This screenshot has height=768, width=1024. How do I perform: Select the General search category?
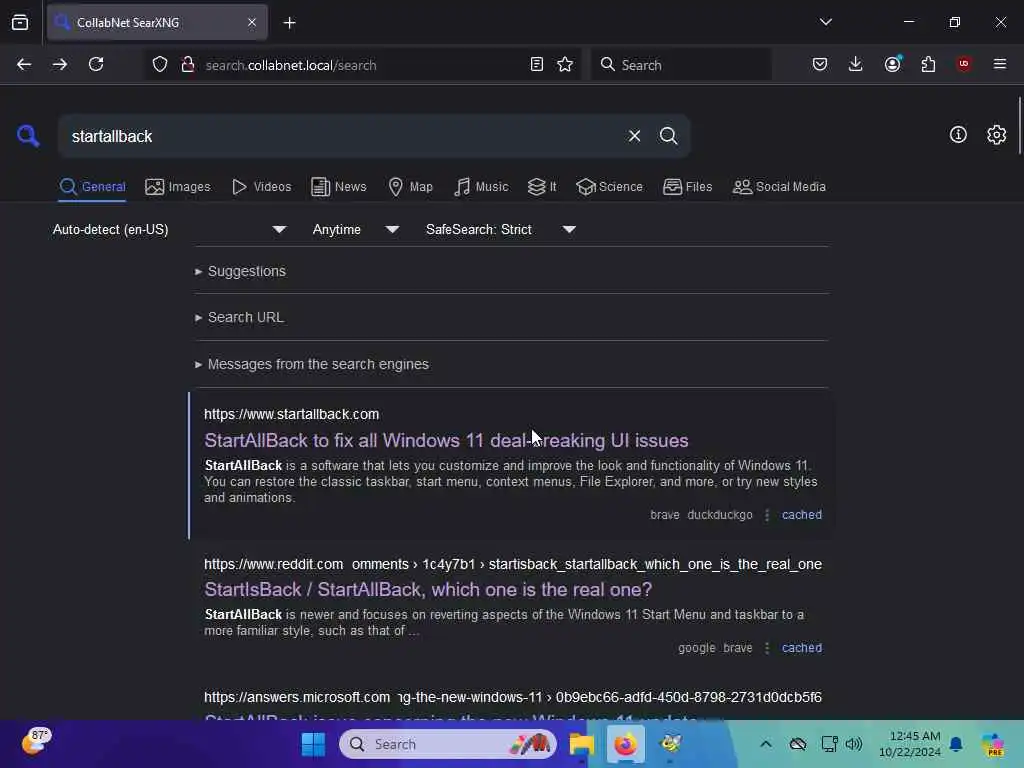(92, 187)
